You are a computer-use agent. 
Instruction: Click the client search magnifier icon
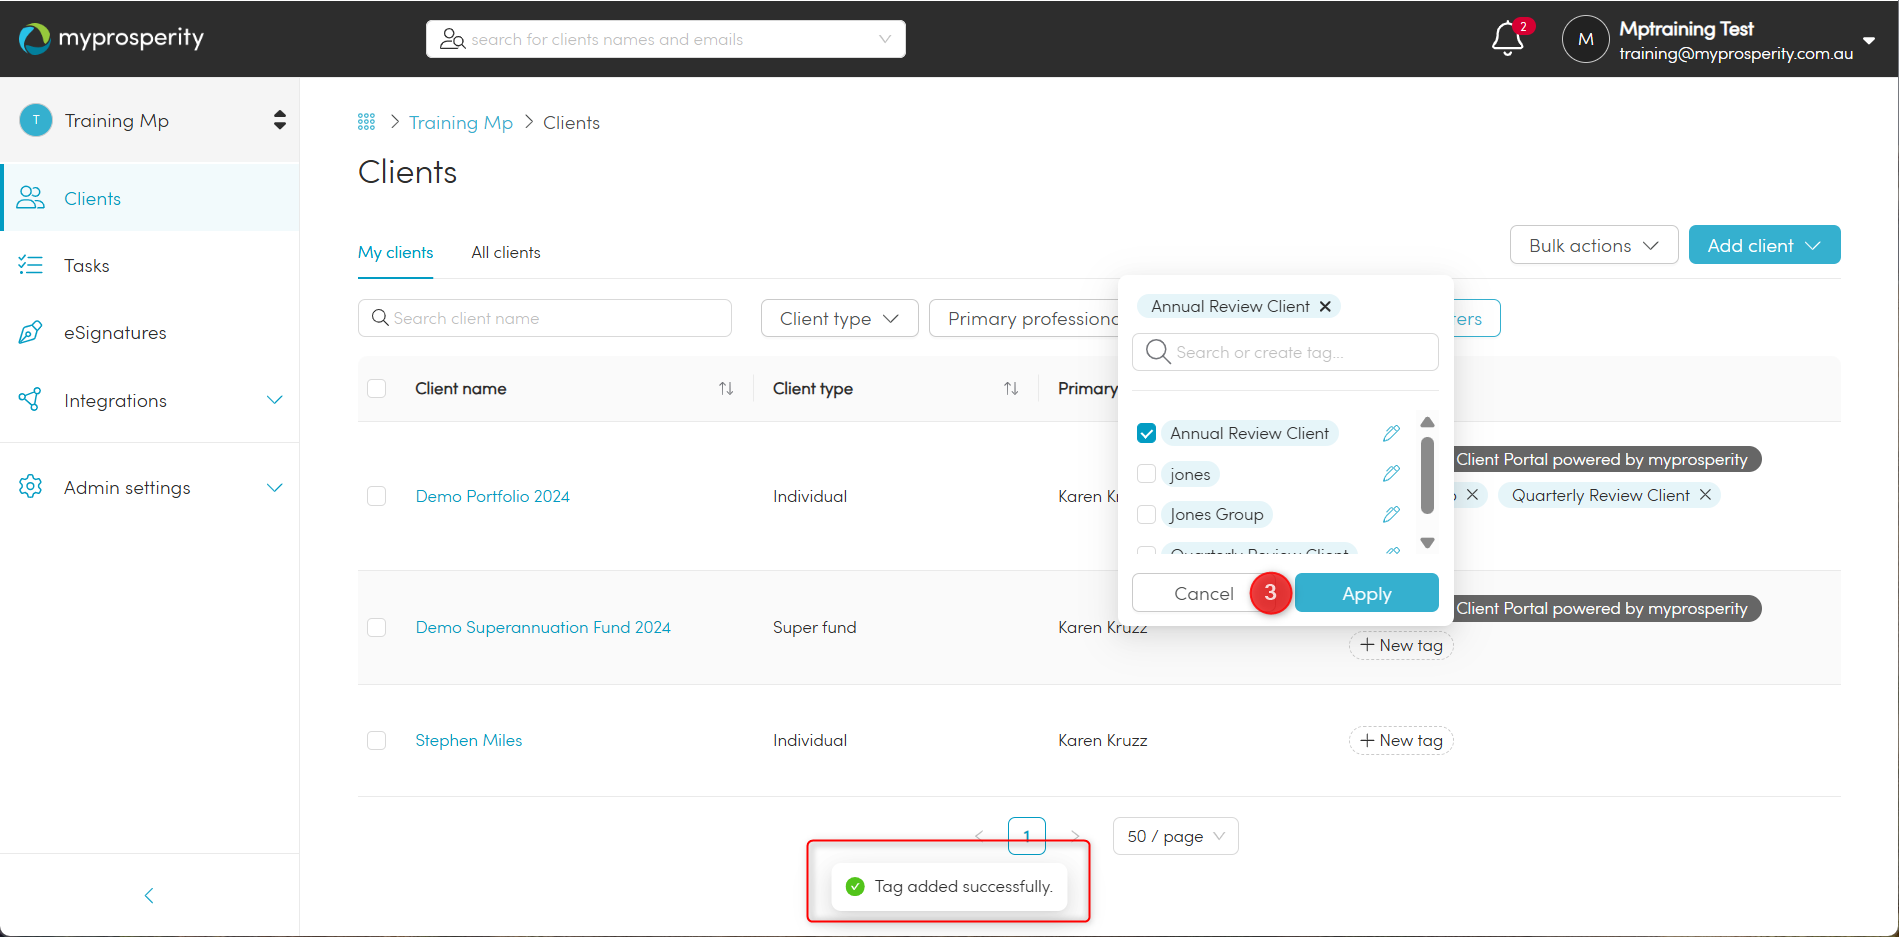pyautogui.click(x=380, y=318)
